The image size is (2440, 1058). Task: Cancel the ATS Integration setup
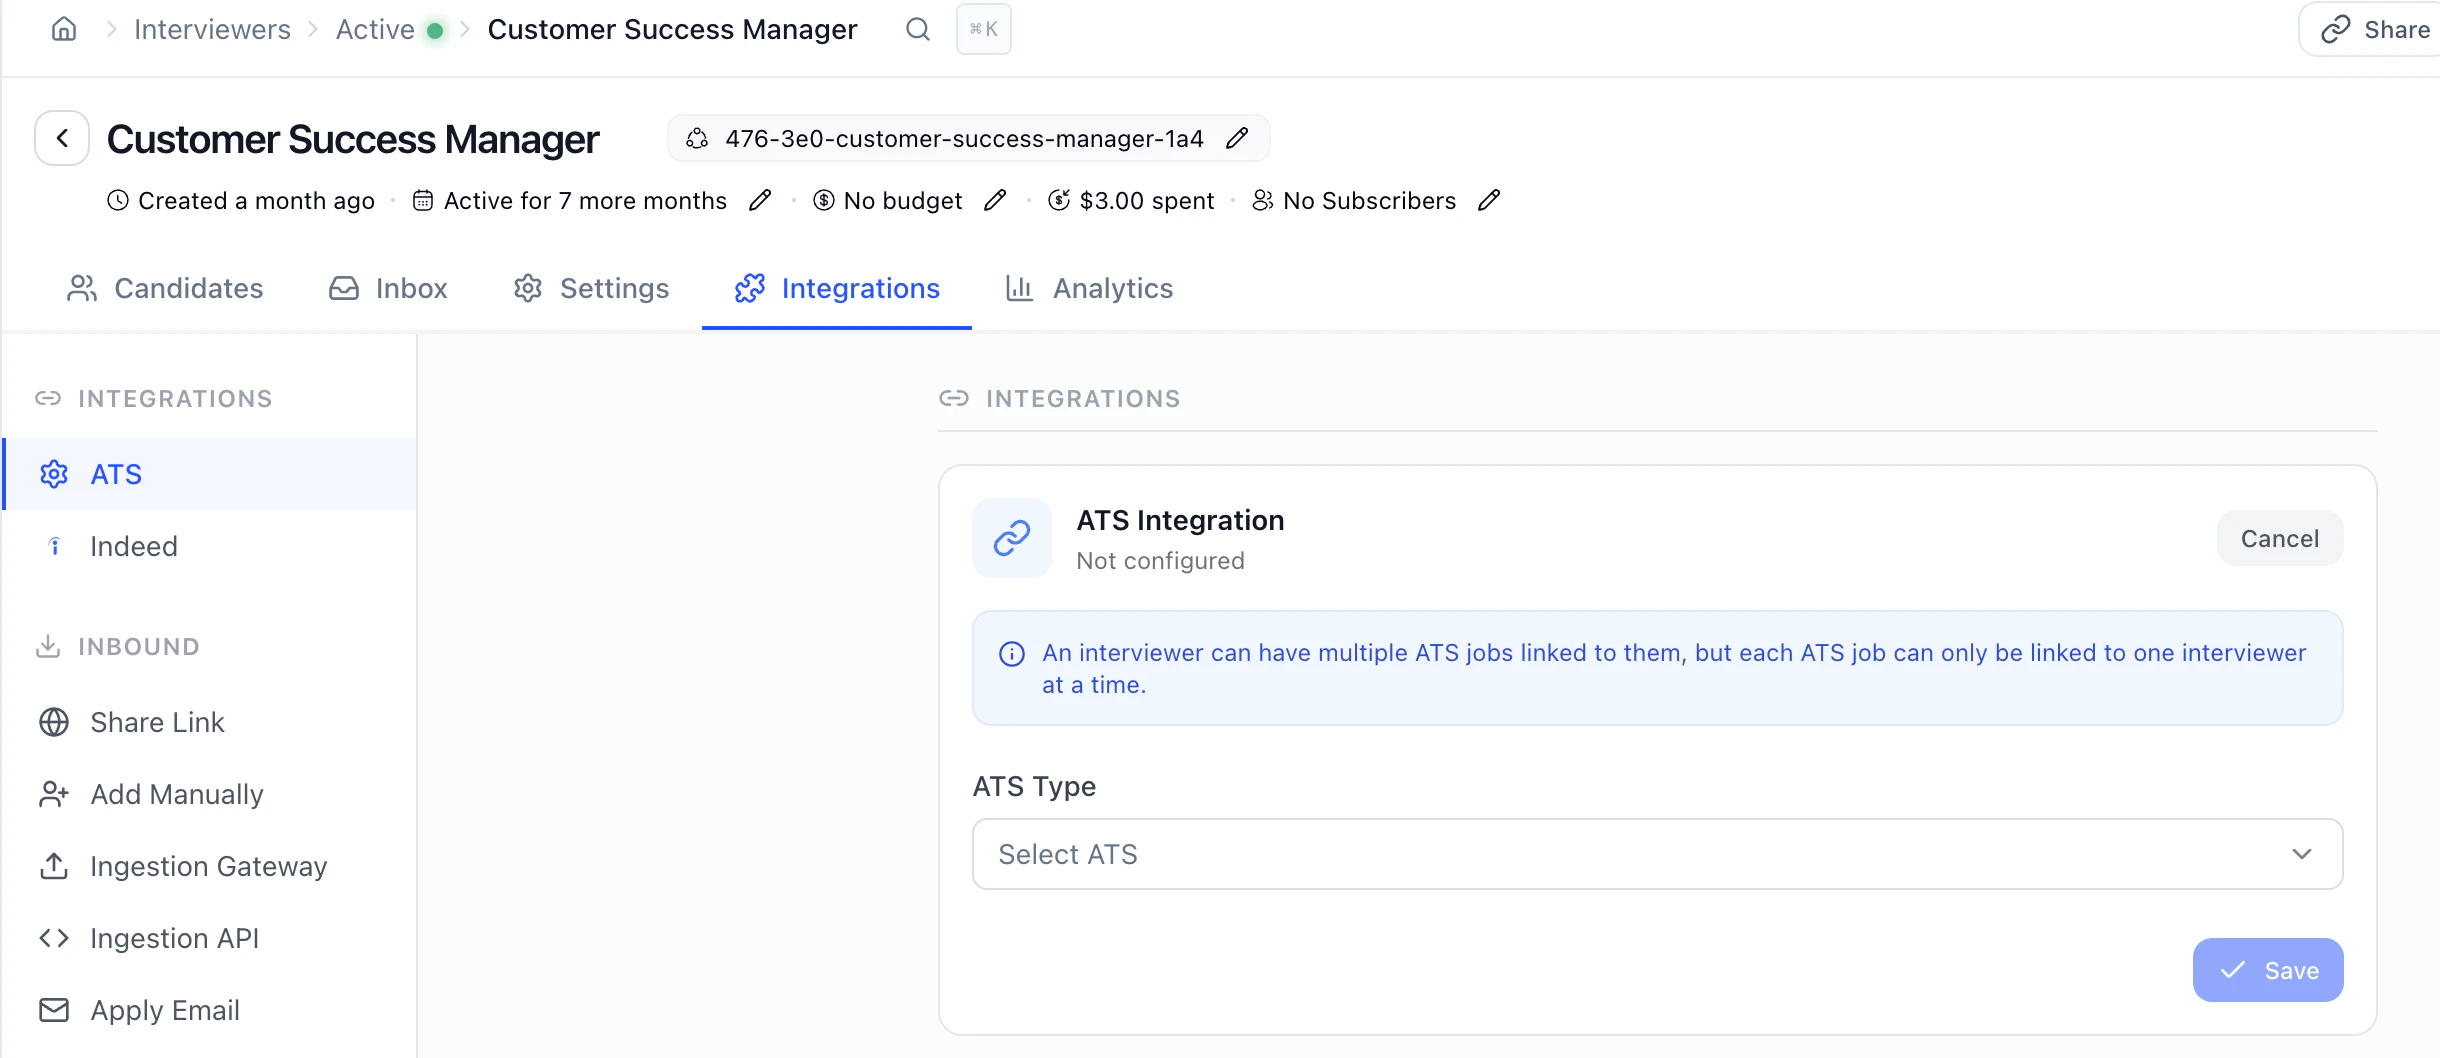2280,538
